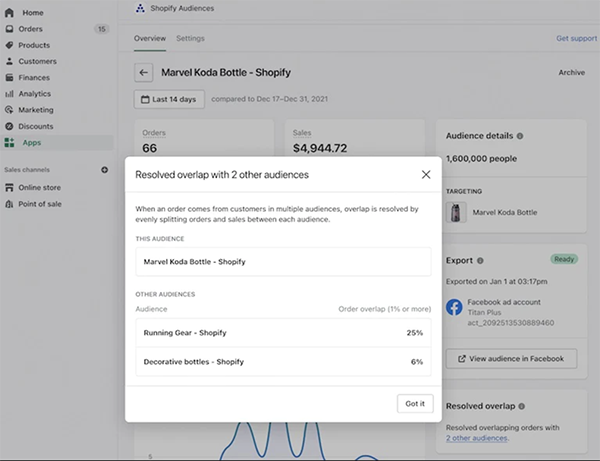600x461 pixels.
Task: Select the Decorative bottles - Shopify row
Action: (283, 362)
